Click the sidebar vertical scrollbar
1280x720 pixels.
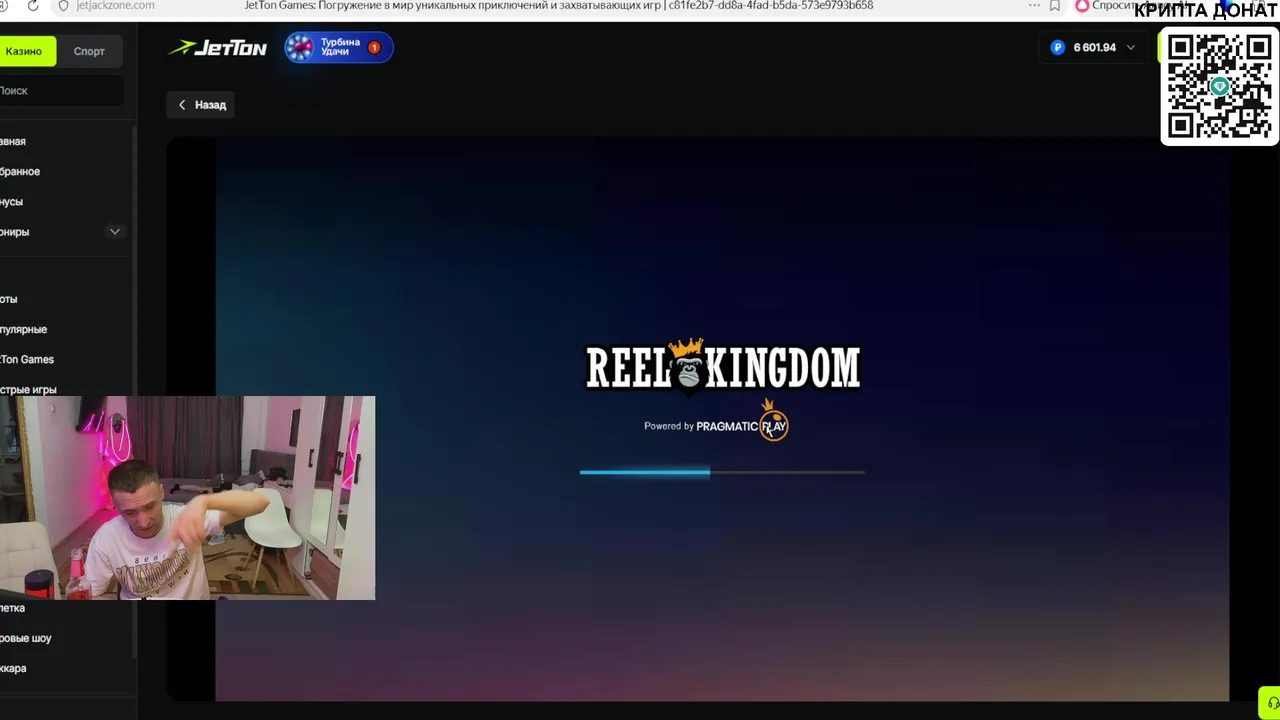tap(134, 390)
